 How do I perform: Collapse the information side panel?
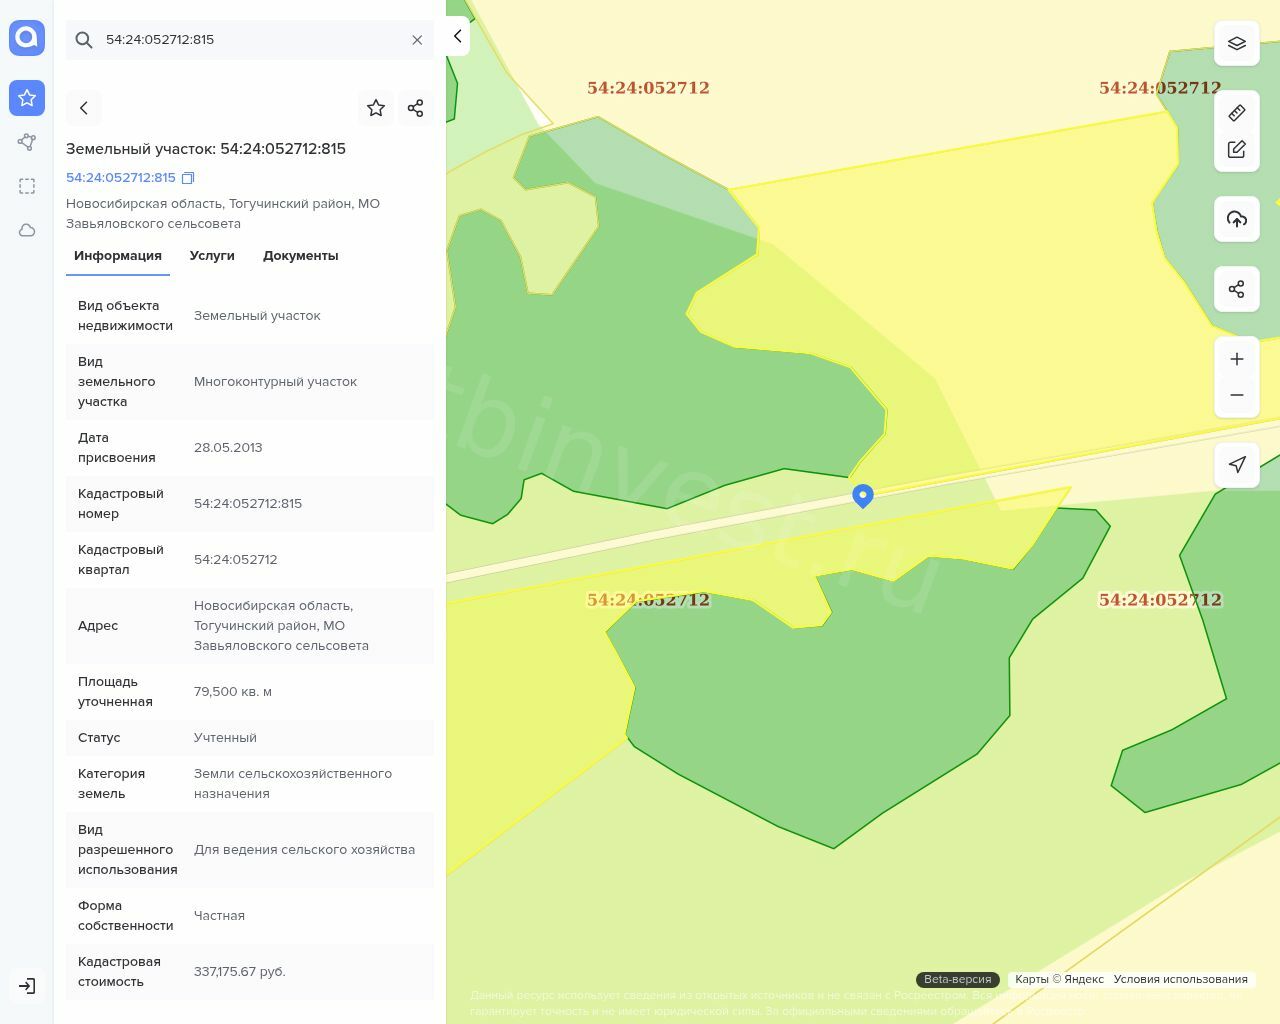pos(457,36)
